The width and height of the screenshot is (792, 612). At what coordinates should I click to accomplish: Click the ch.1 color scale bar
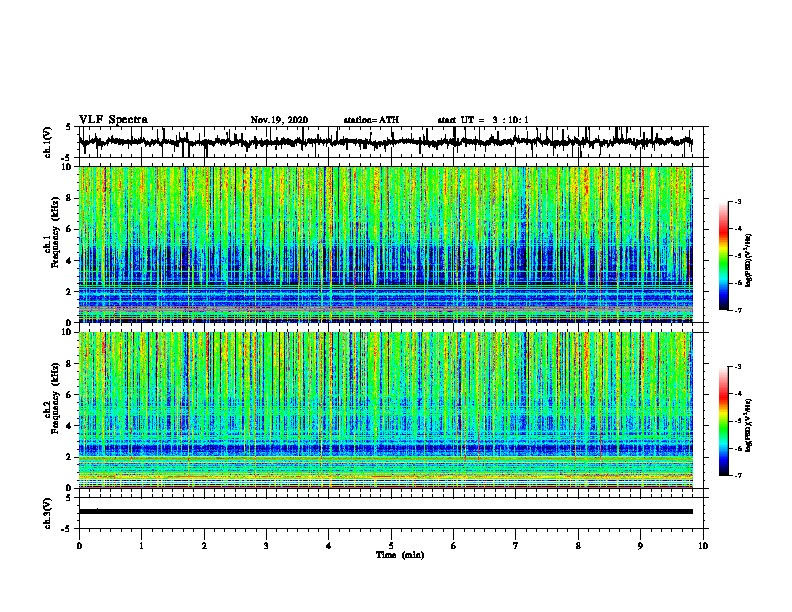[724, 256]
